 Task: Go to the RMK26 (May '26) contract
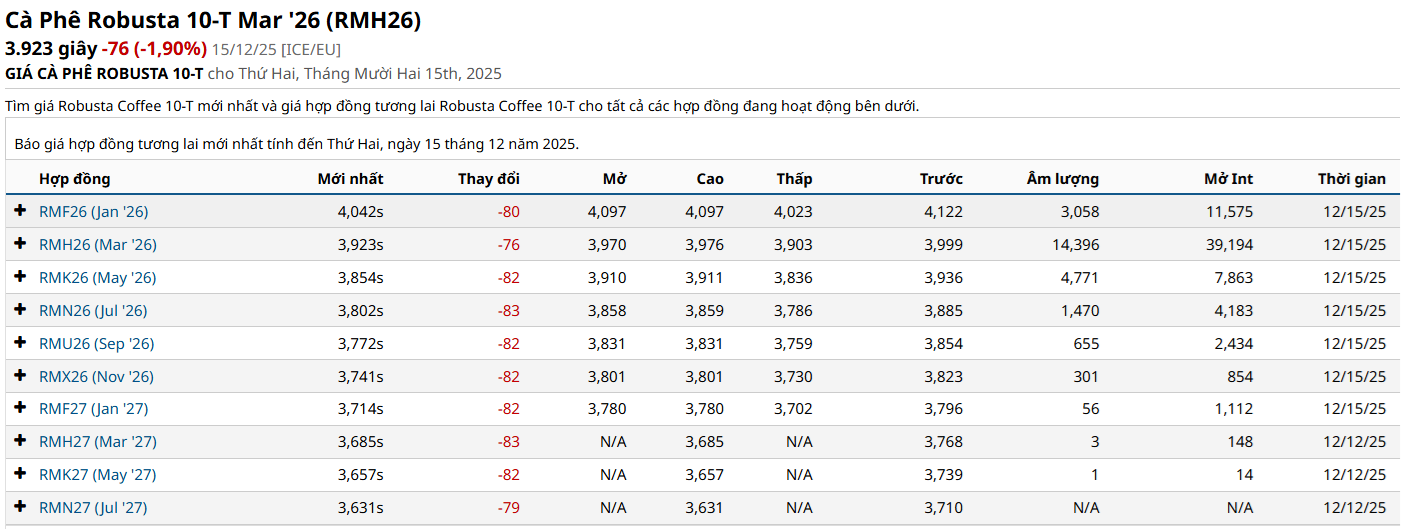pos(97,278)
